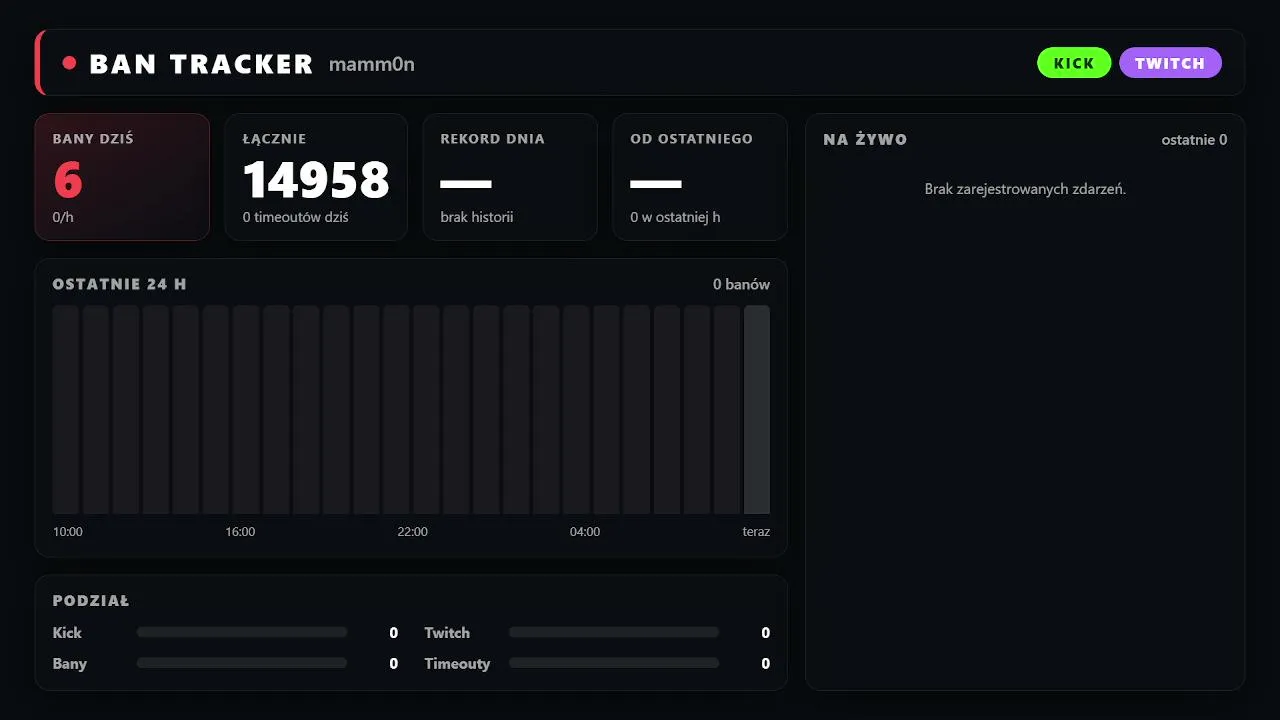The image size is (1280, 720).
Task: Click the Bany row value 0
Action: pyautogui.click(x=394, y=664)
